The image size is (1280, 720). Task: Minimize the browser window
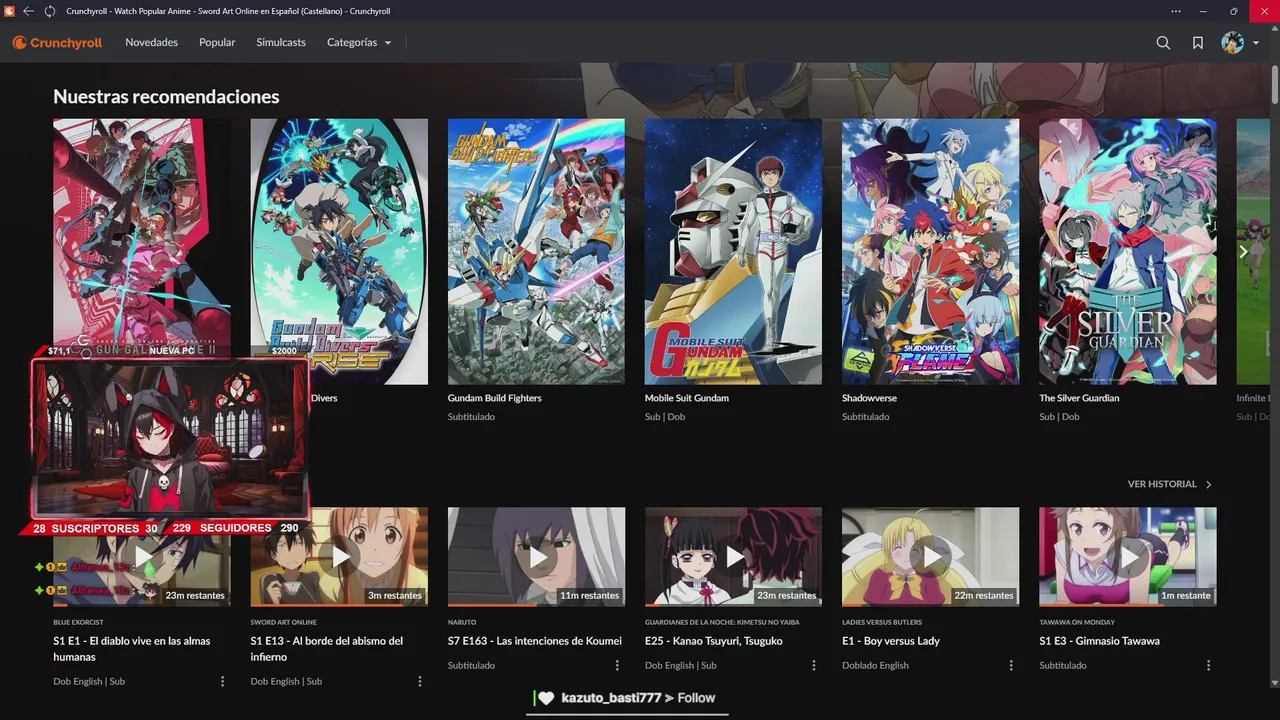pos(1205,11)
